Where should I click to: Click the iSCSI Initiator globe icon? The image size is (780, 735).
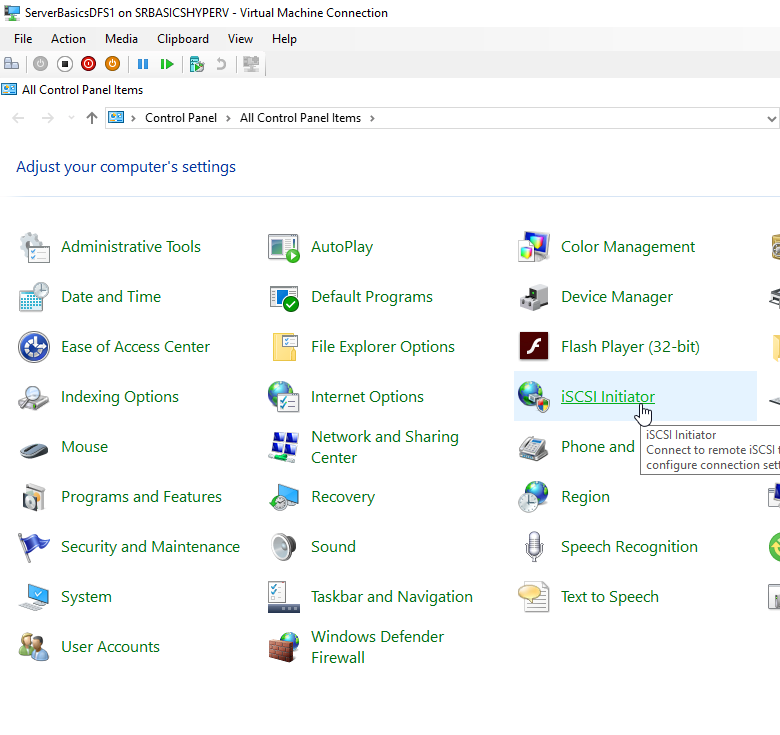[534, 397]
